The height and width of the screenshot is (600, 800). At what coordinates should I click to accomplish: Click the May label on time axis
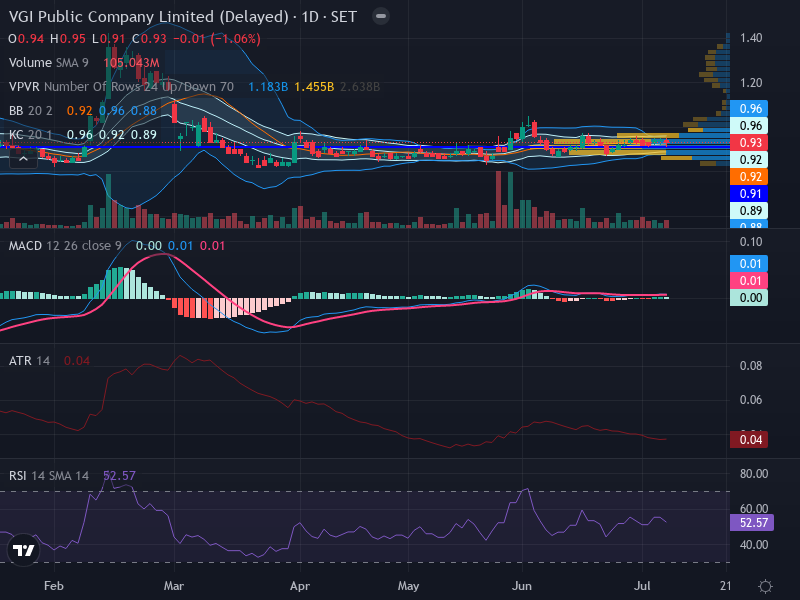[408, 586]
